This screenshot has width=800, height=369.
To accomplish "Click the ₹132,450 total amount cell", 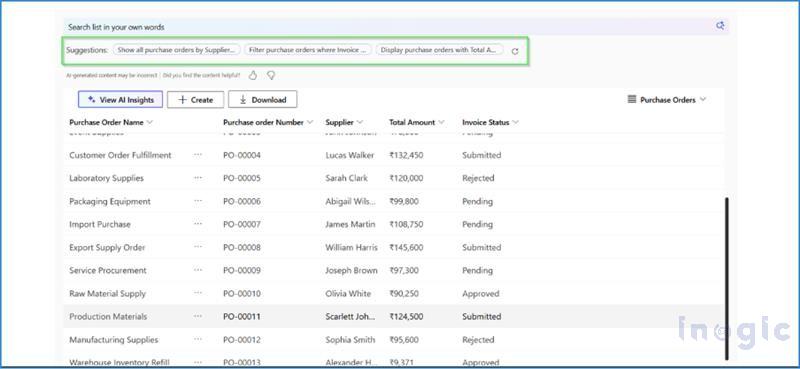I will click(x=406, y=155).
